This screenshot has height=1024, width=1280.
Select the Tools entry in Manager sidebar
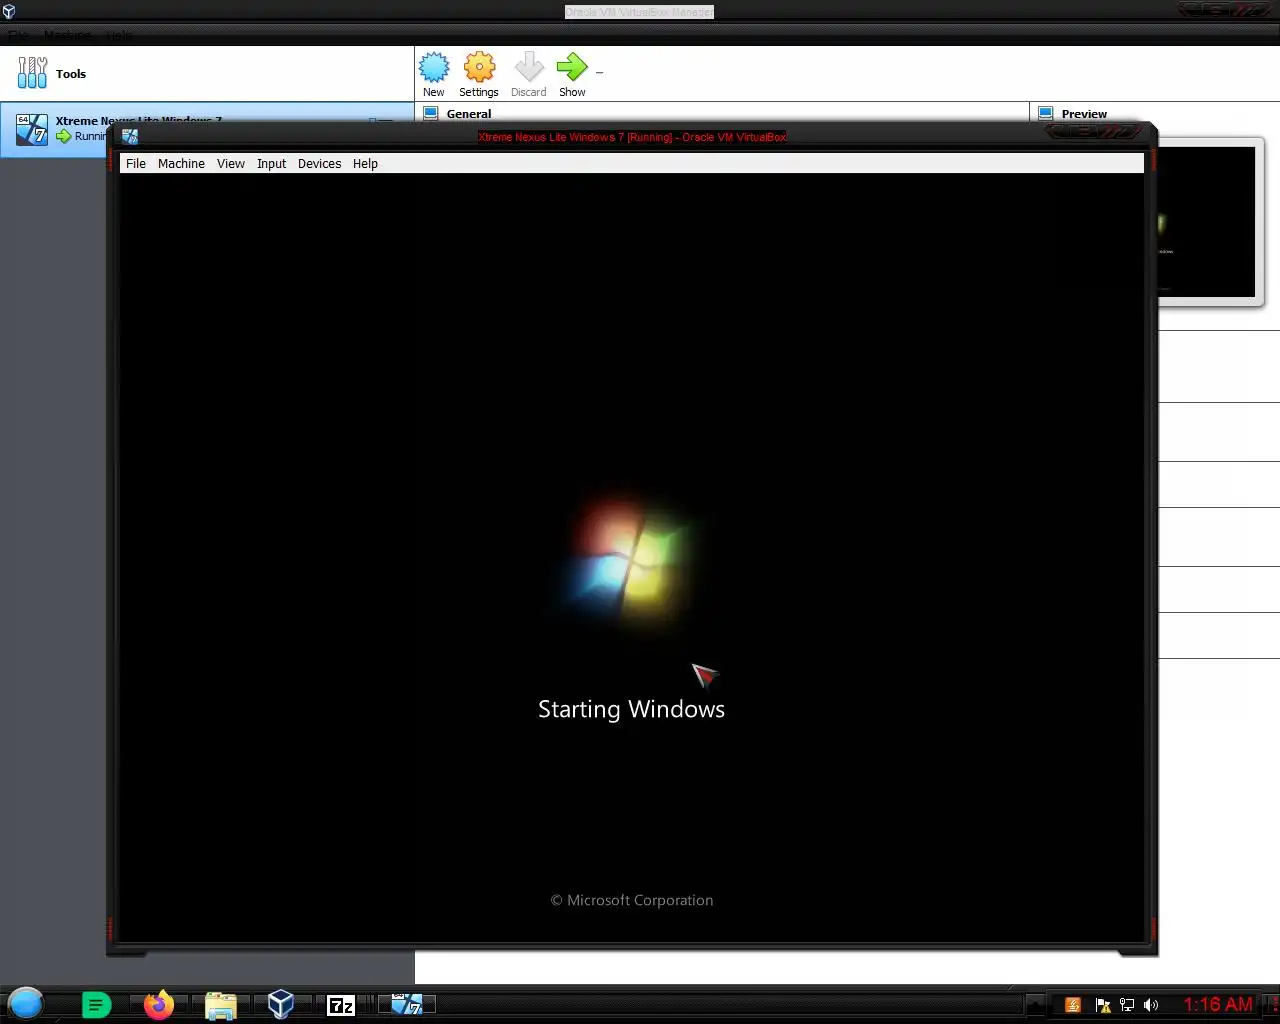(x=207, y=74)
